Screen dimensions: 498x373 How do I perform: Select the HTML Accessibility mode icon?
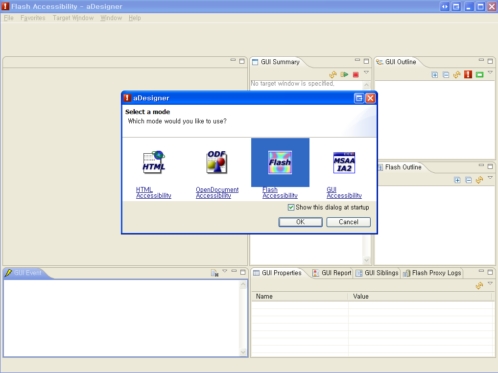(x=154, y=162)
